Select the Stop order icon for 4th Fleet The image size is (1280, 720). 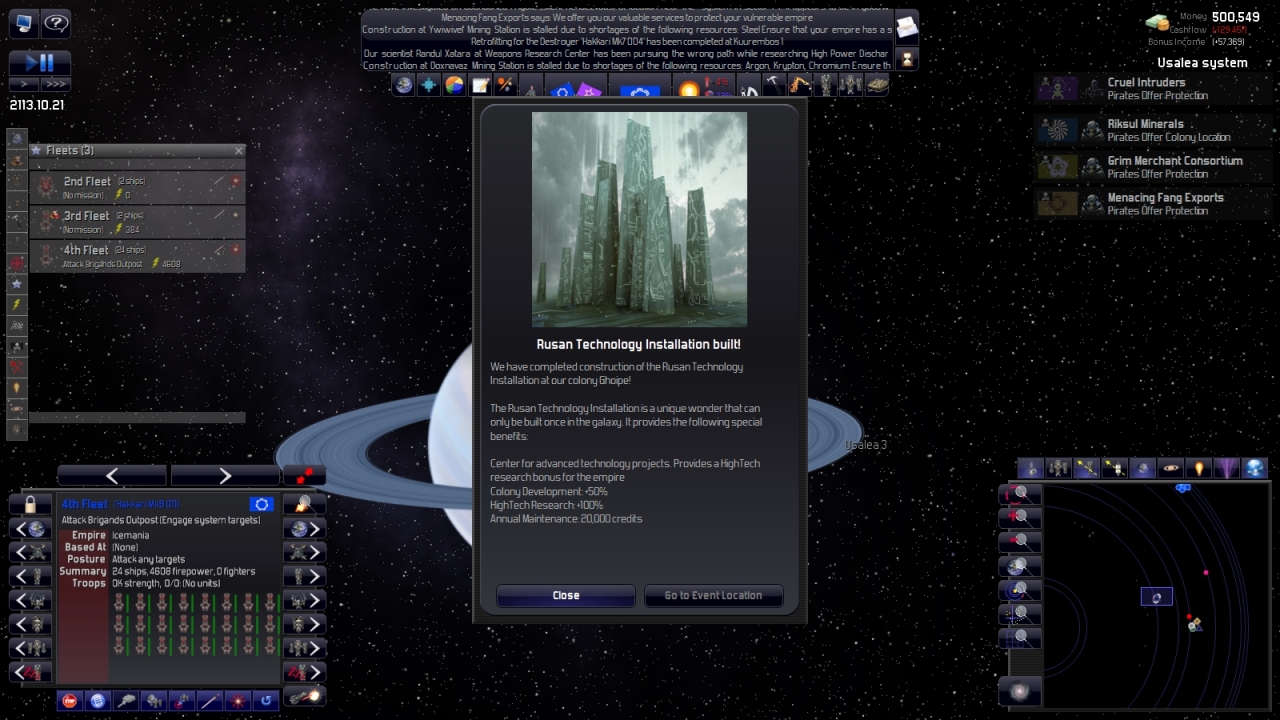(70, 699)
